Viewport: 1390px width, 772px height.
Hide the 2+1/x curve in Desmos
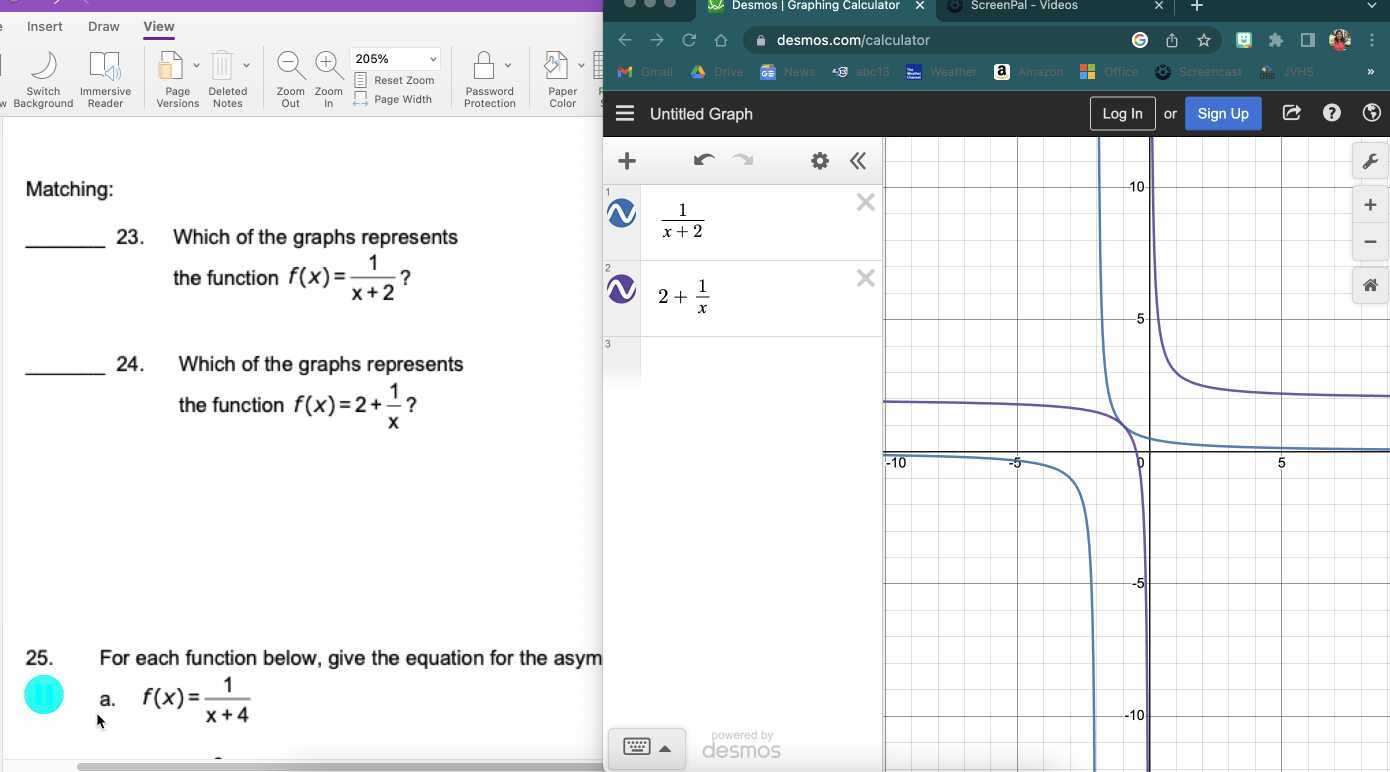click(x=621, y=289)
